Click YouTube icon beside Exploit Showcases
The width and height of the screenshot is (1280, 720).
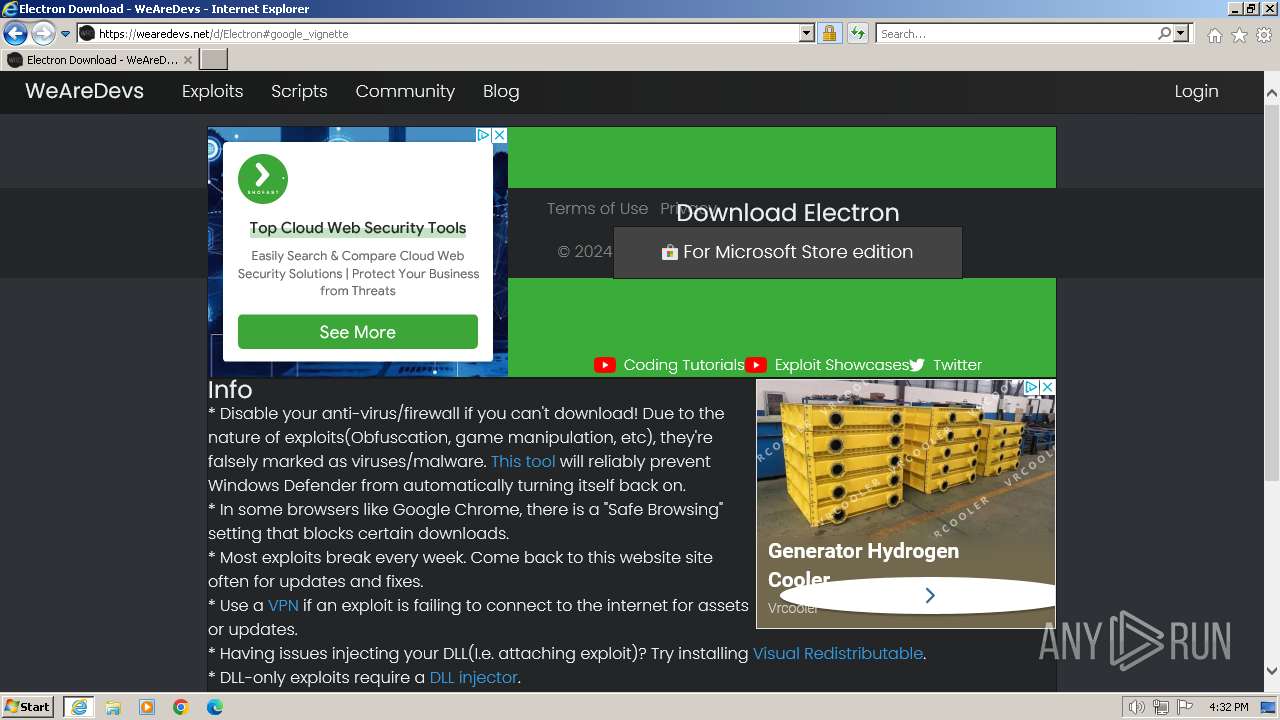click(x=756, y=365)
